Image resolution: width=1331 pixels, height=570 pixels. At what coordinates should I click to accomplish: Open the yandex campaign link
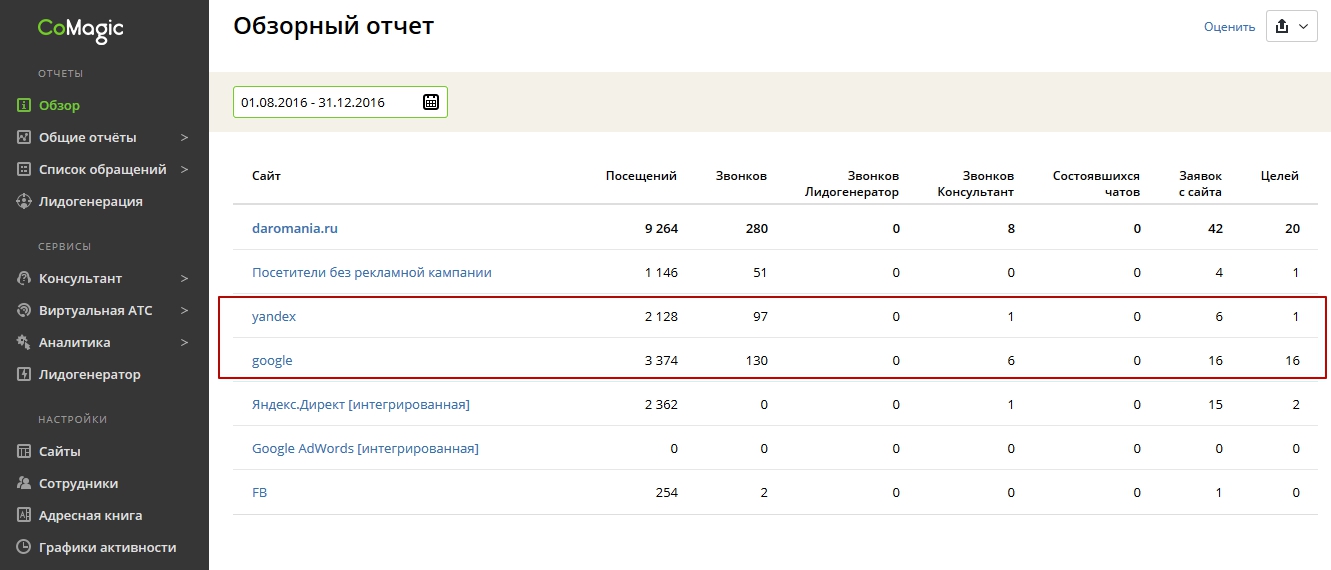[x=274, y=316]
